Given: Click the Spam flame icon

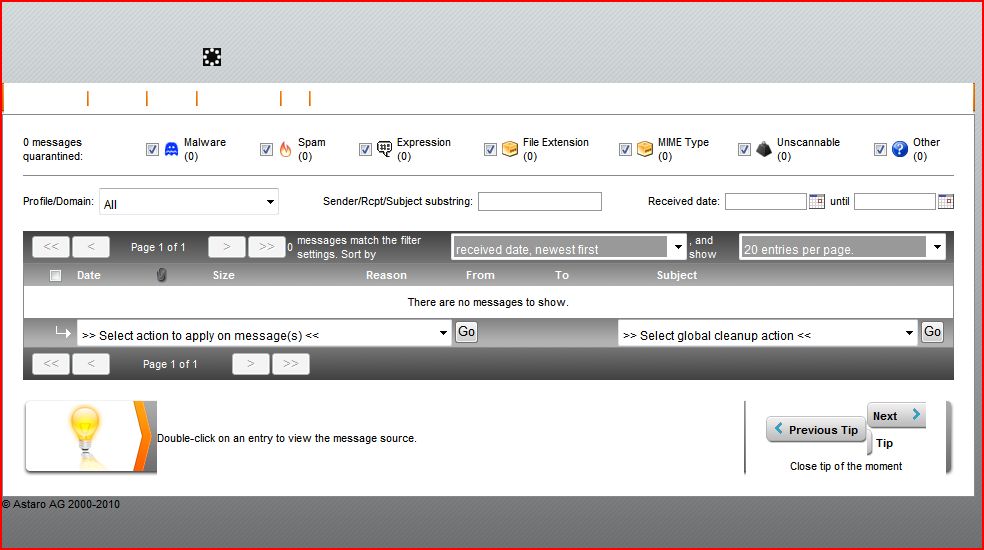Looking at the screenshot, I should (x=285, y=149).
